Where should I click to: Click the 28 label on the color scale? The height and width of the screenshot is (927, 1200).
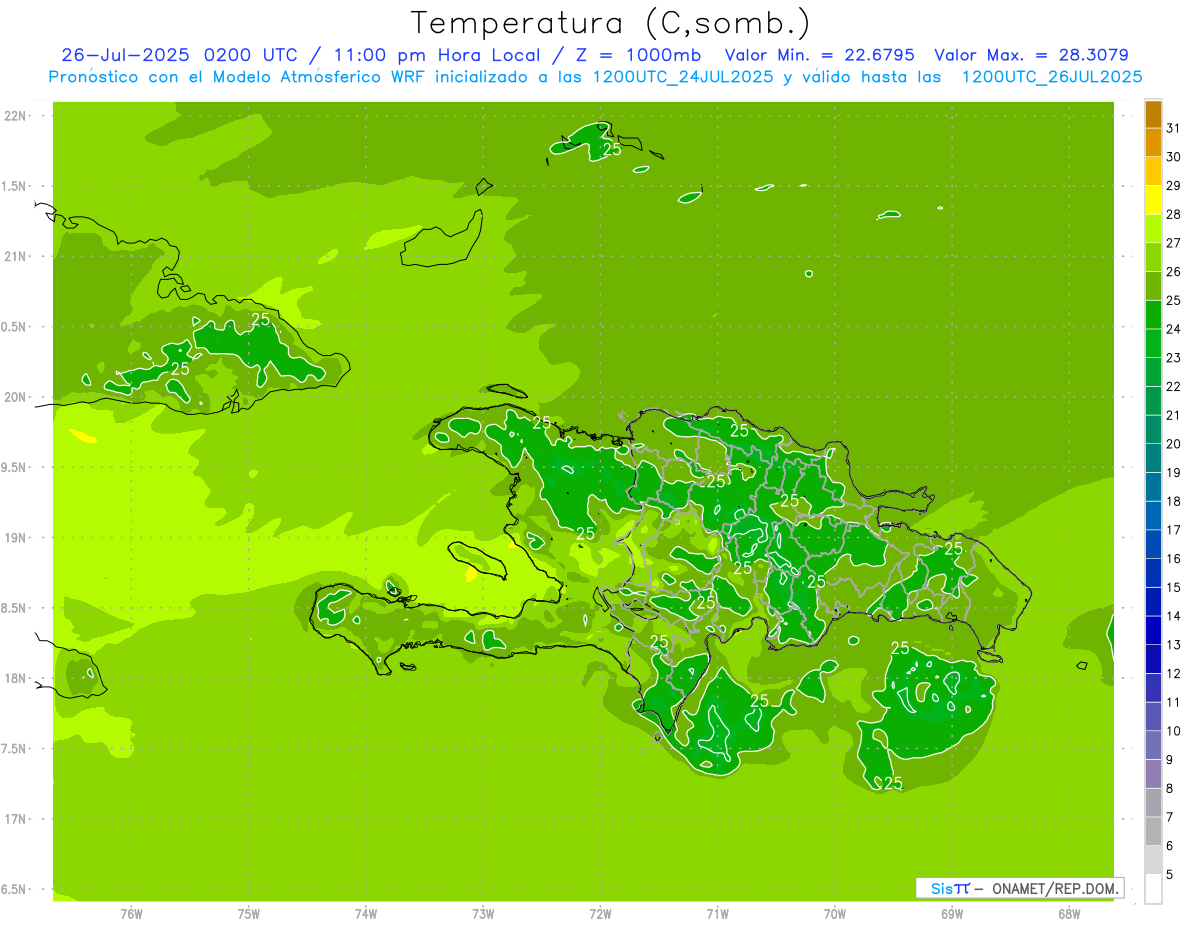(x=1174, y=214)
